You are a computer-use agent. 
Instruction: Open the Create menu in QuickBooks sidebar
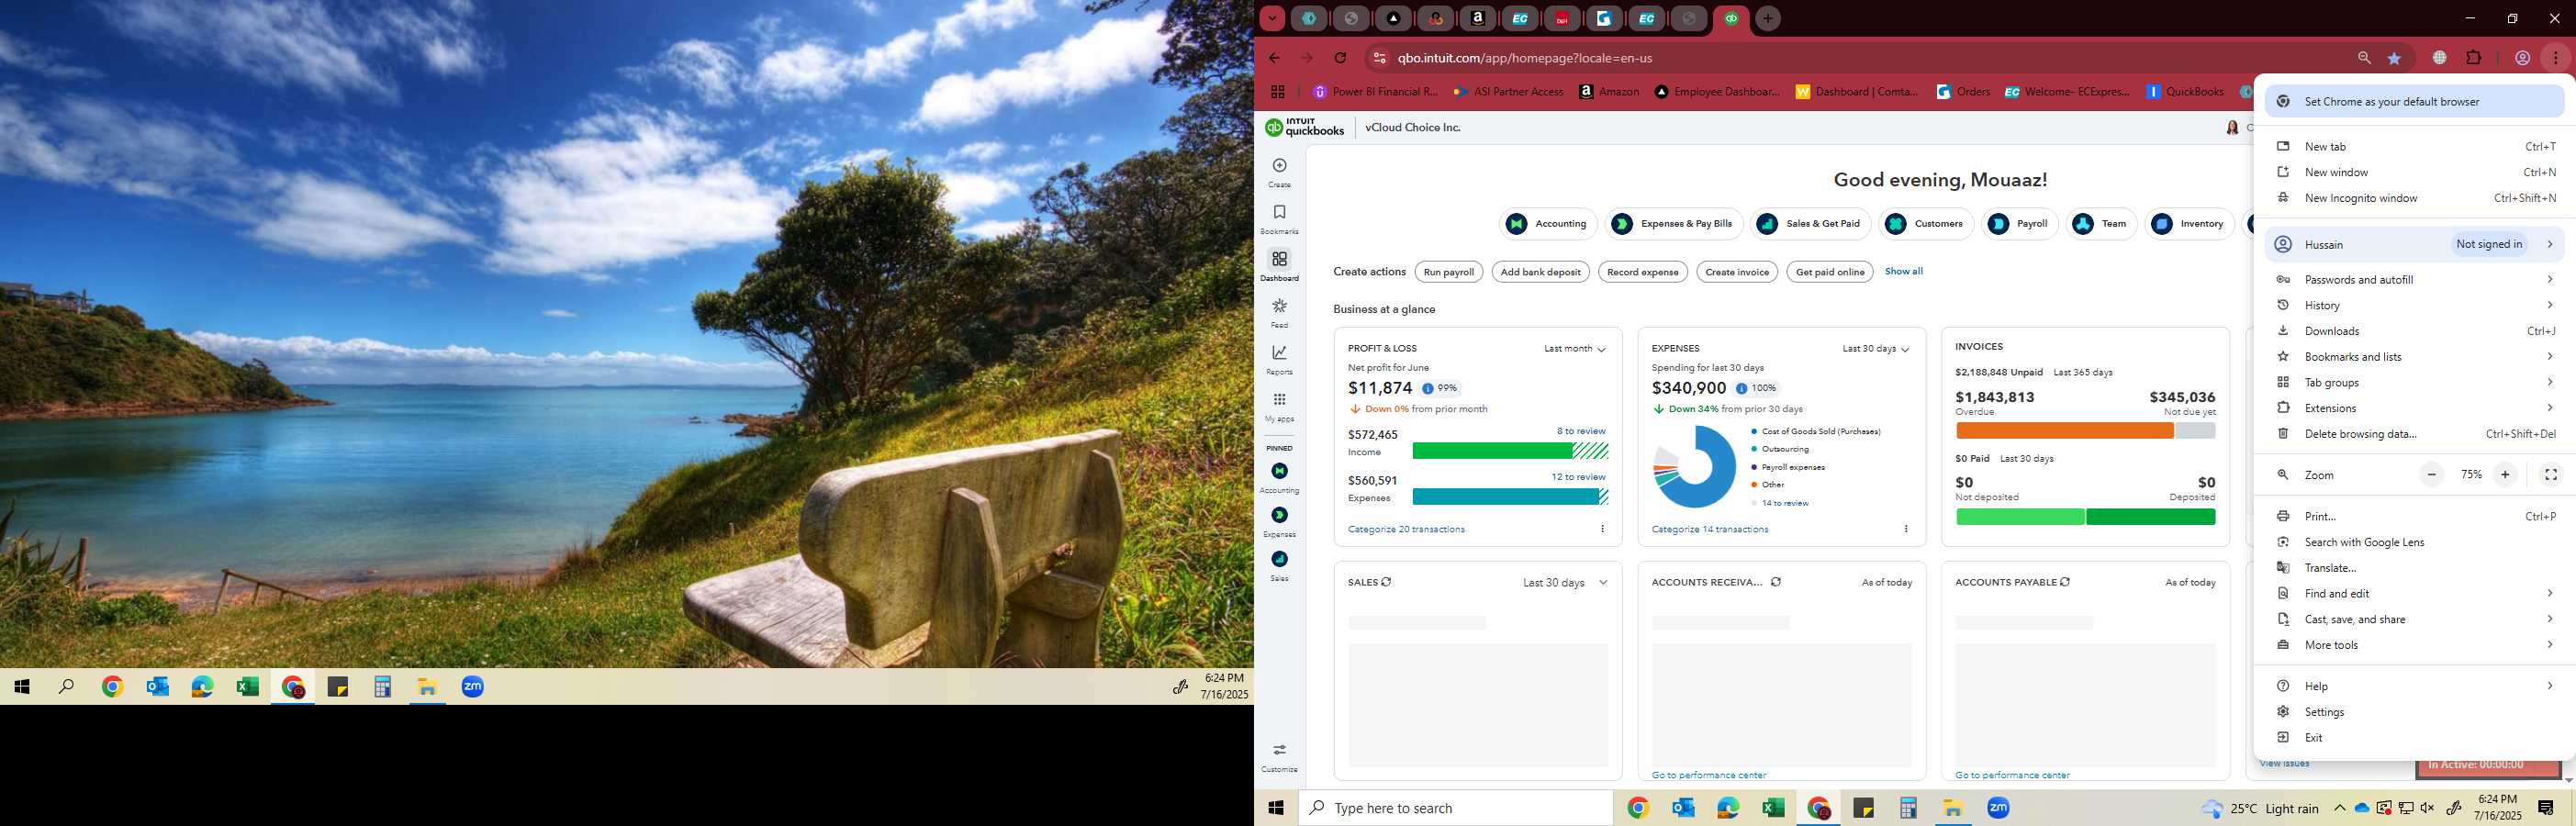coord(1279,172)
